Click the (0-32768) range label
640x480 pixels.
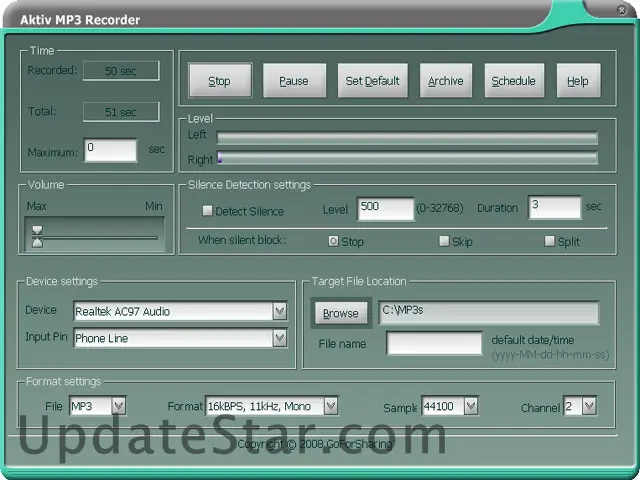(440, 209)
